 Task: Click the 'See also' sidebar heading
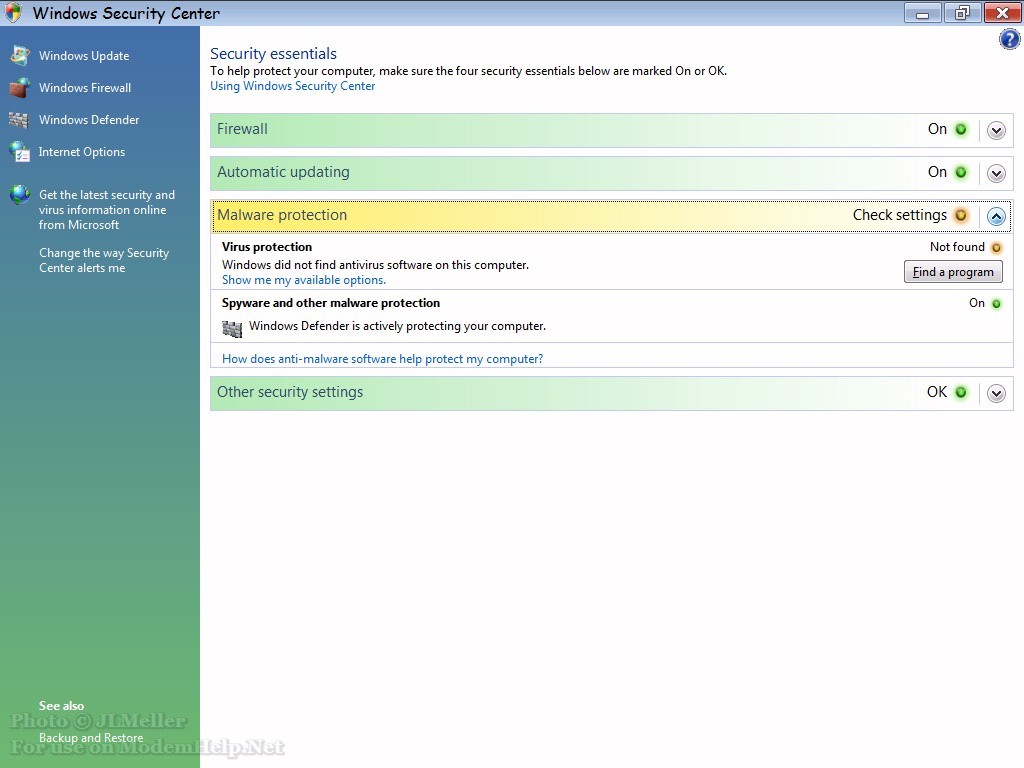pyautogui.click(x=61, y=705)
